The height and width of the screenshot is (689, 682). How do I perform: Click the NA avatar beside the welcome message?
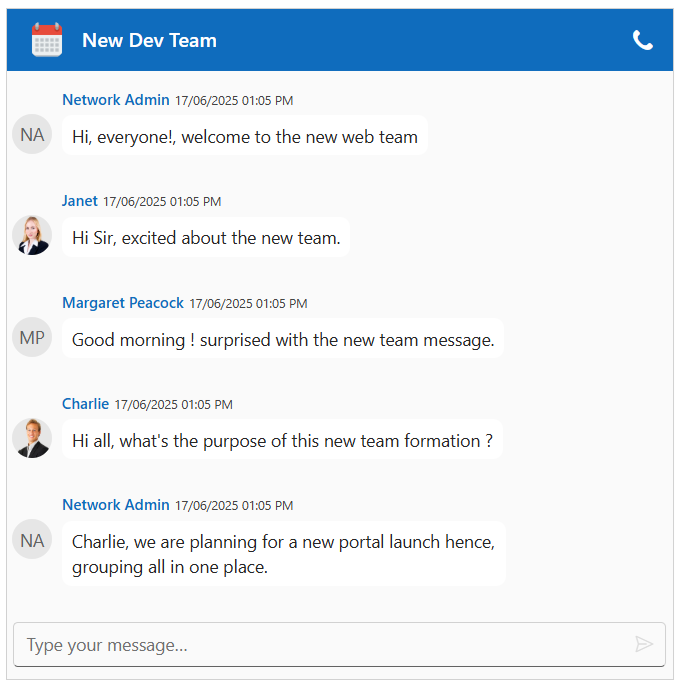tap(32, 134)
